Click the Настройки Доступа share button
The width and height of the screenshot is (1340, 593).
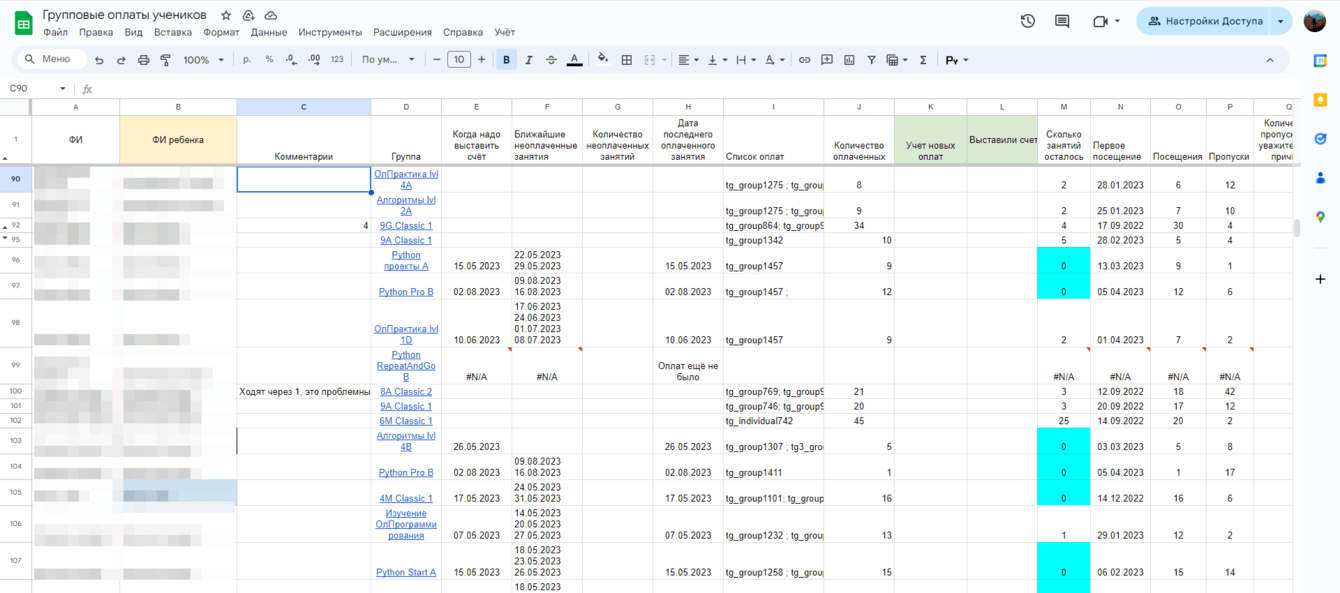tap(1204, 21)
